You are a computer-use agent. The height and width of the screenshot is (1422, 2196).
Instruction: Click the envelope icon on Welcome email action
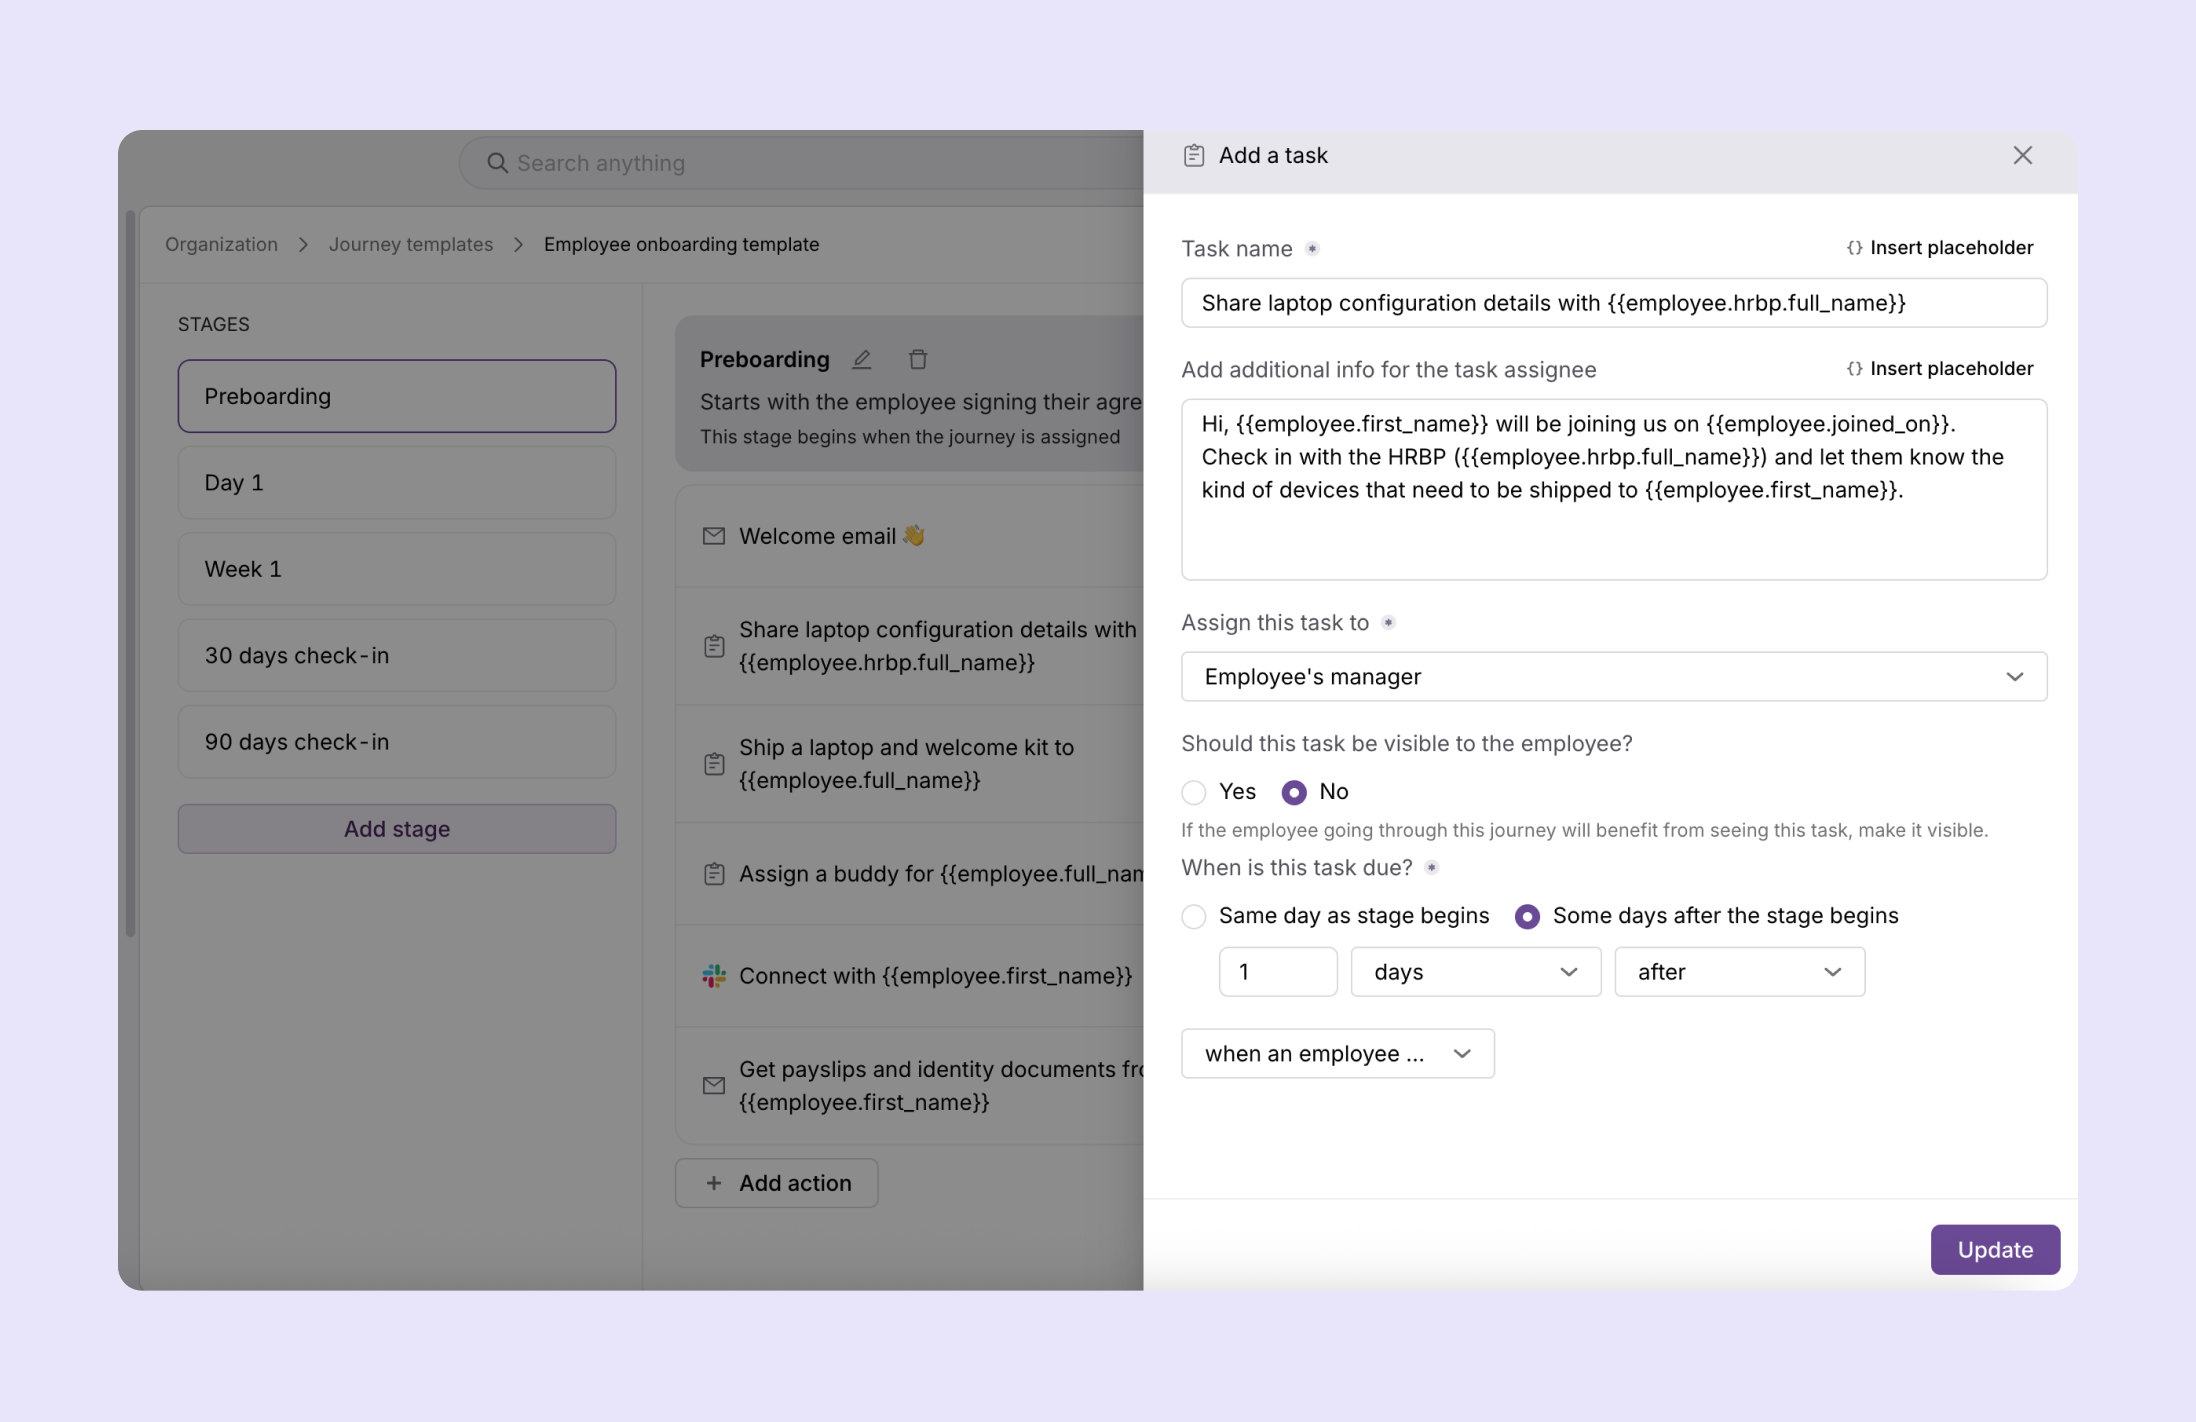(713, 536)
